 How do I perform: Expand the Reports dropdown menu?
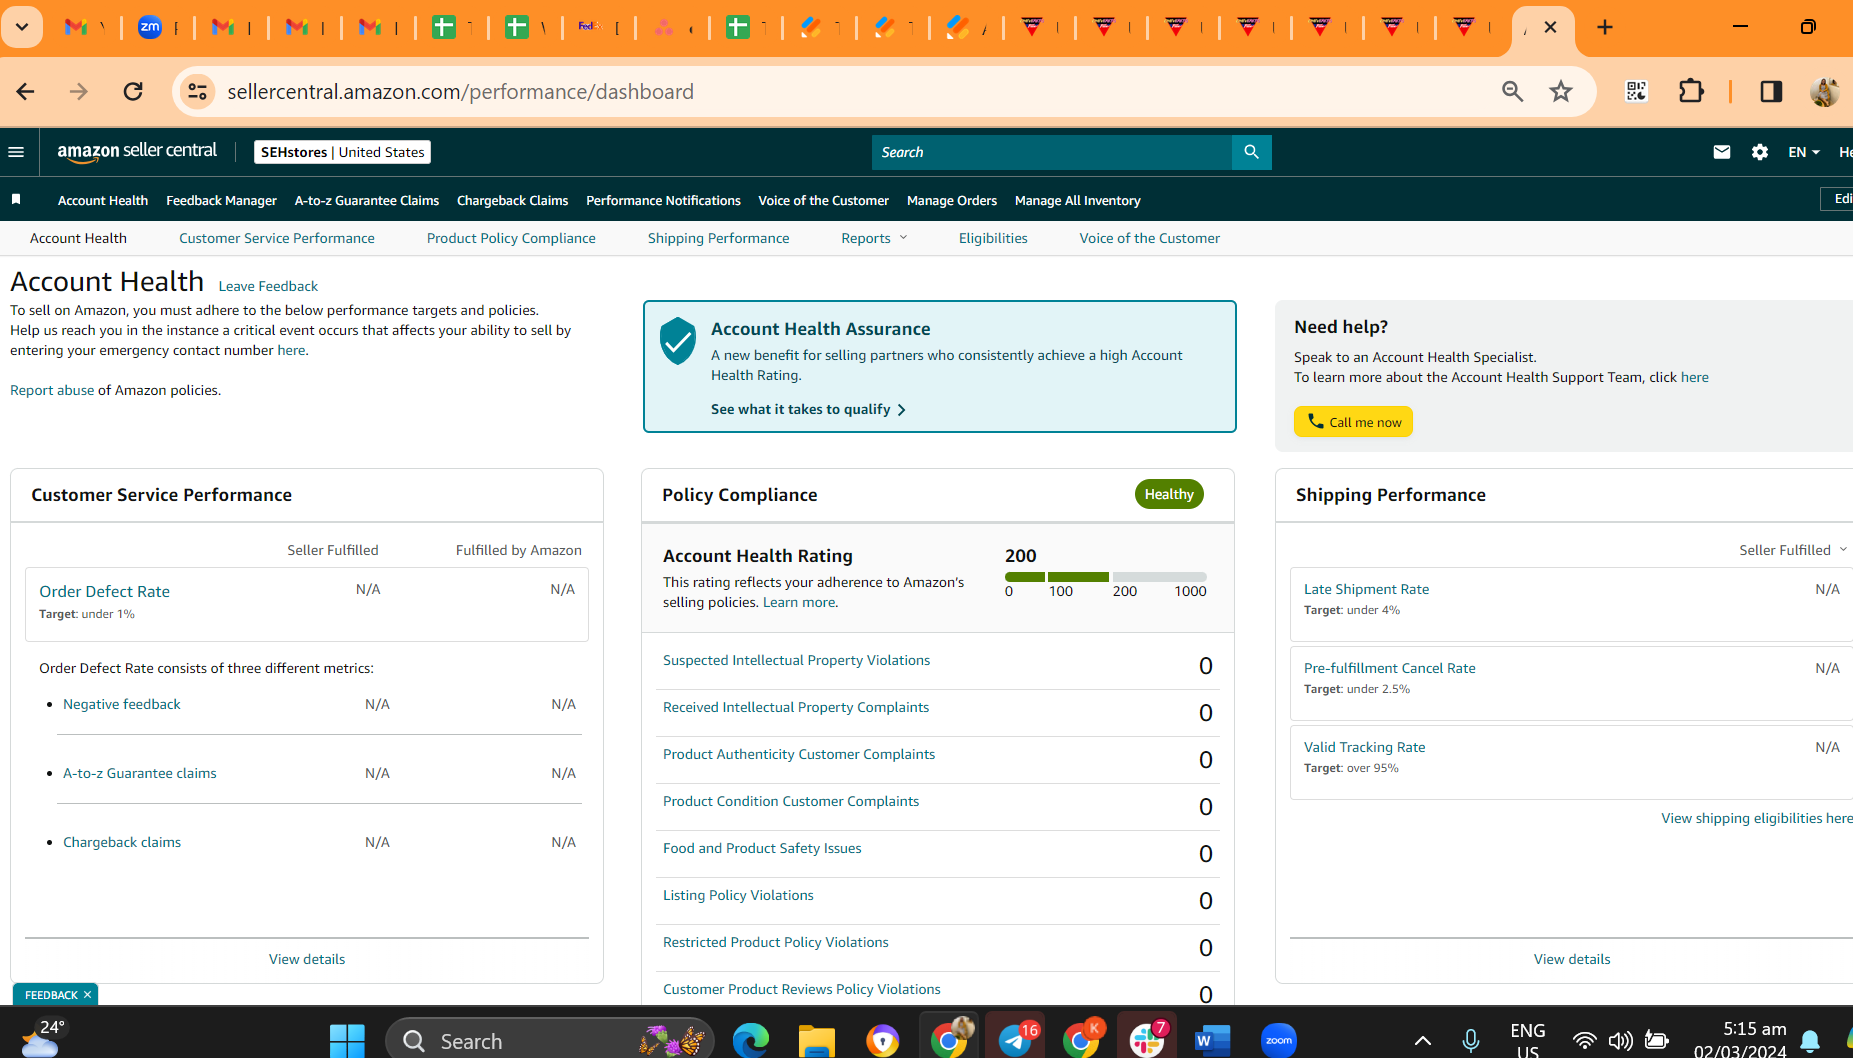click(x=874, y=238)
